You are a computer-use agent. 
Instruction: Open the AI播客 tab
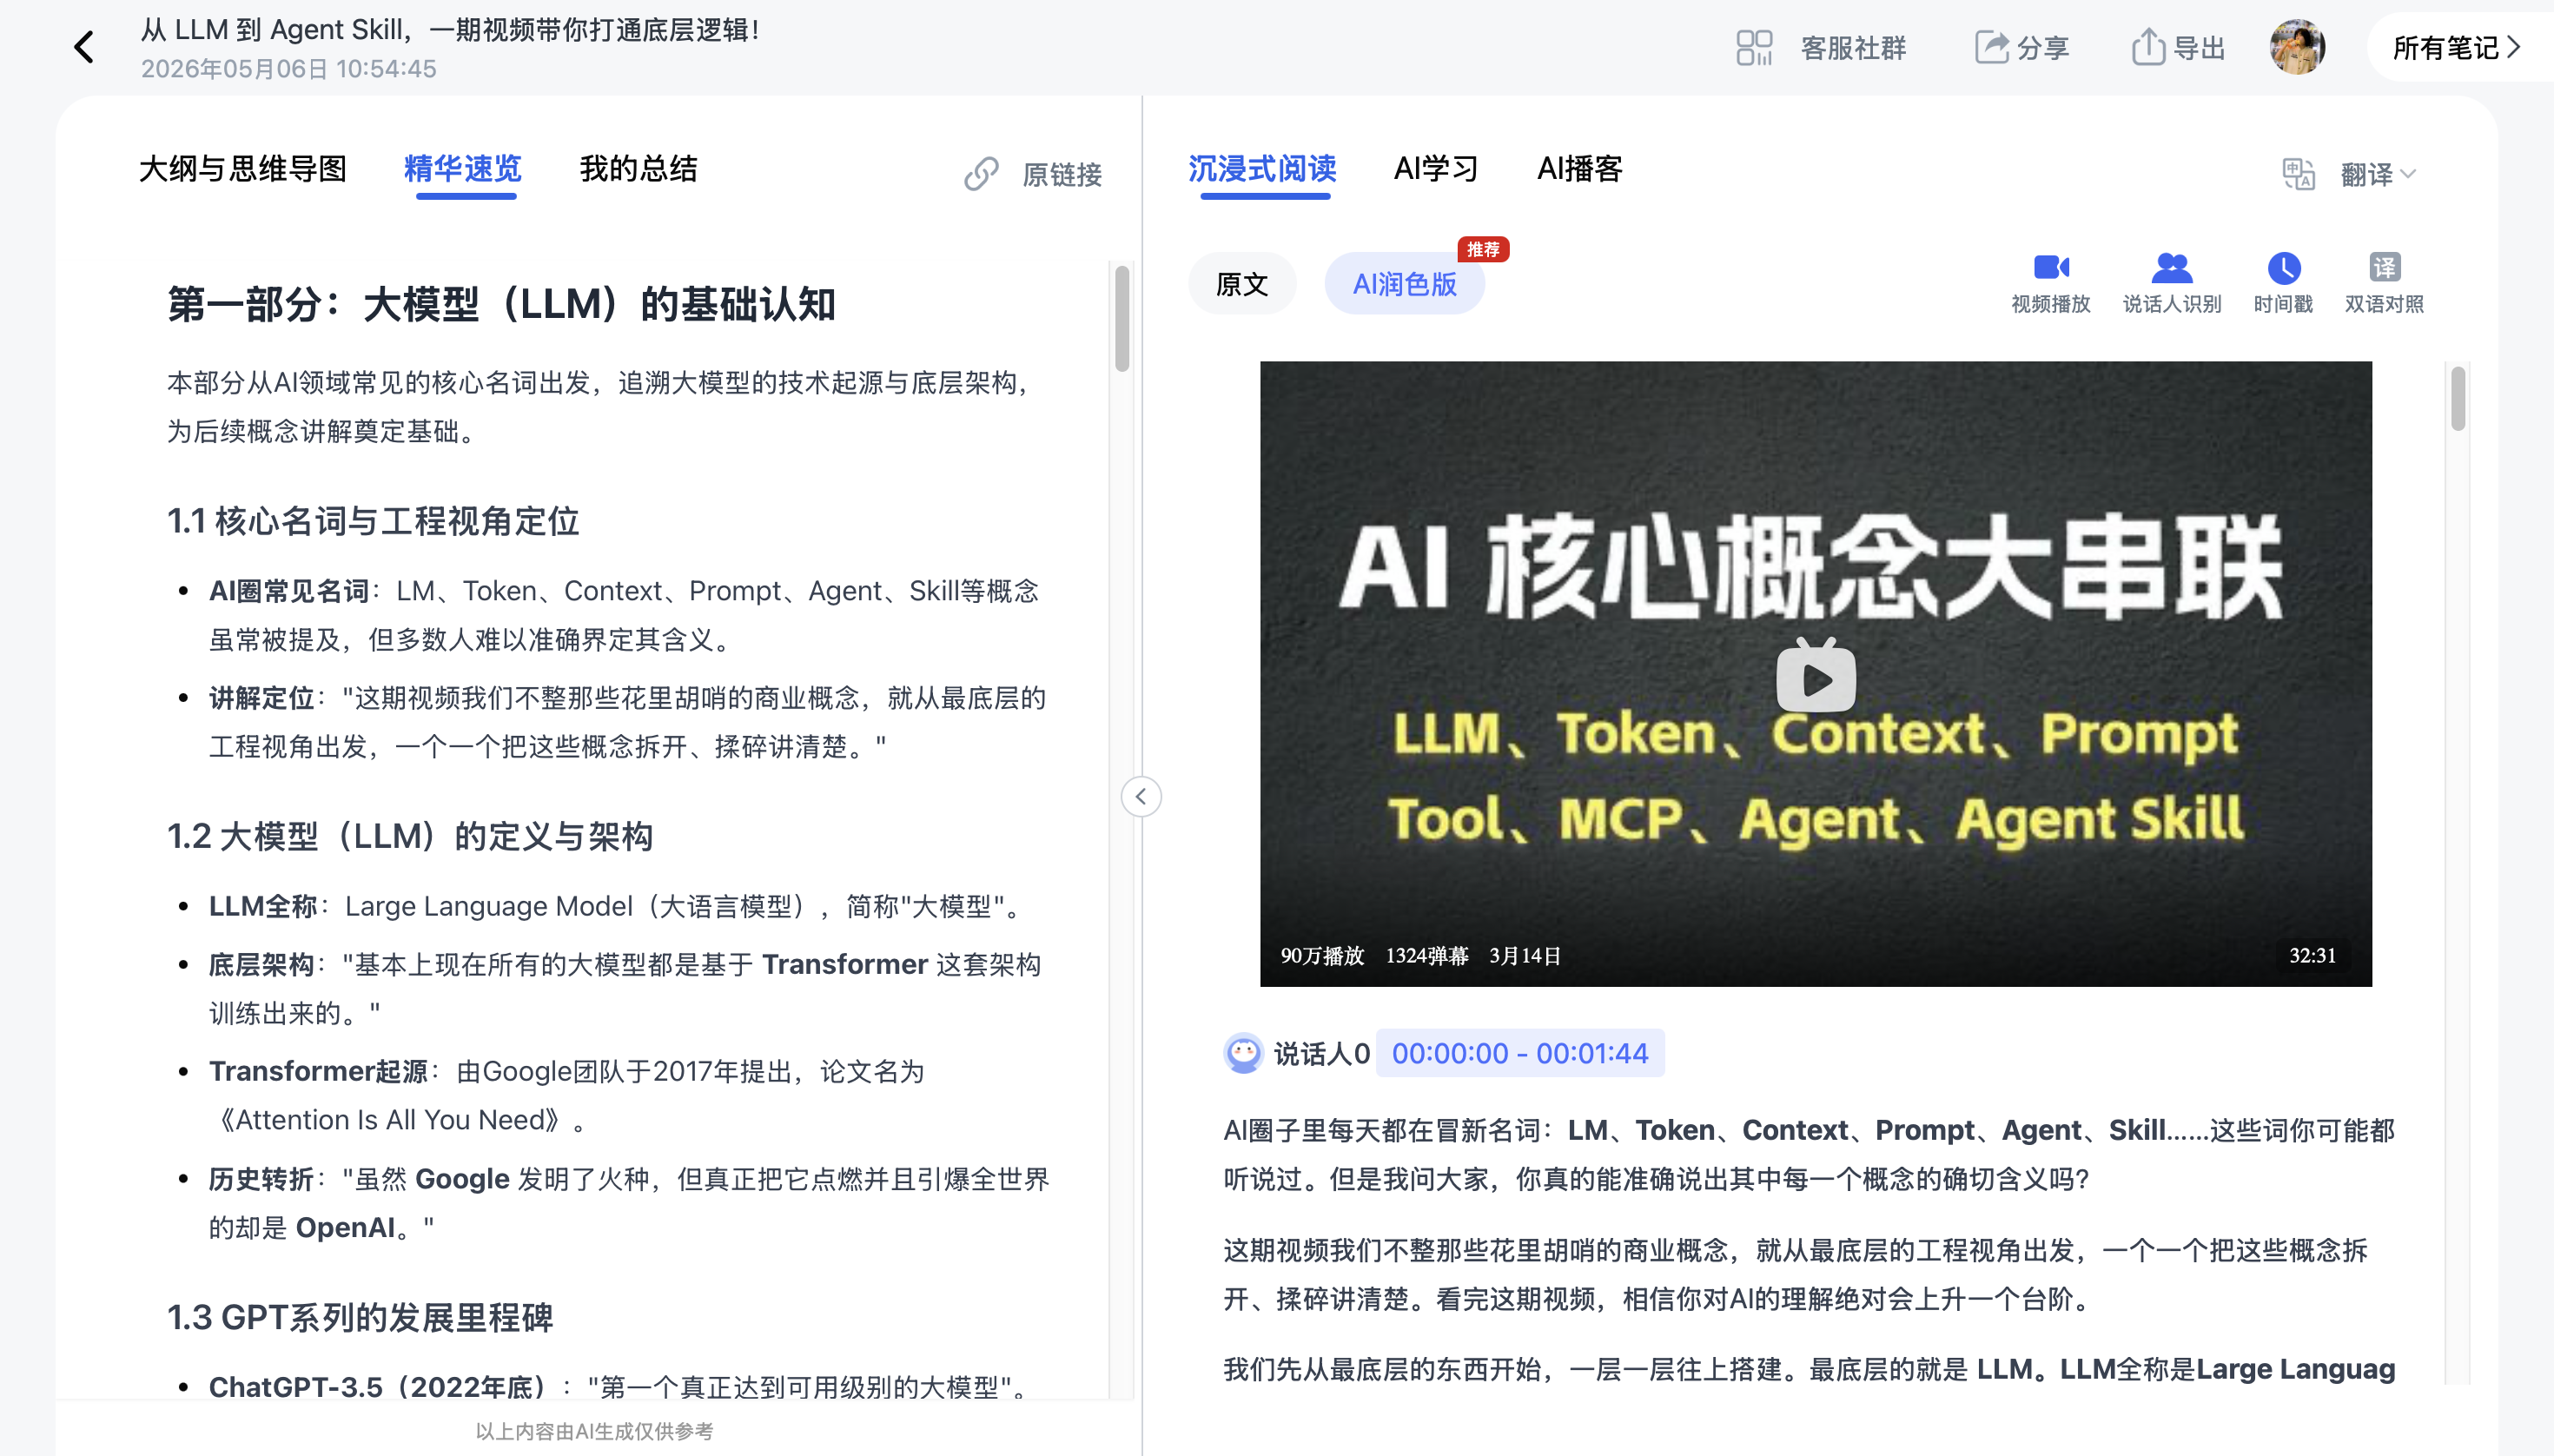(x=1580, y=168)
